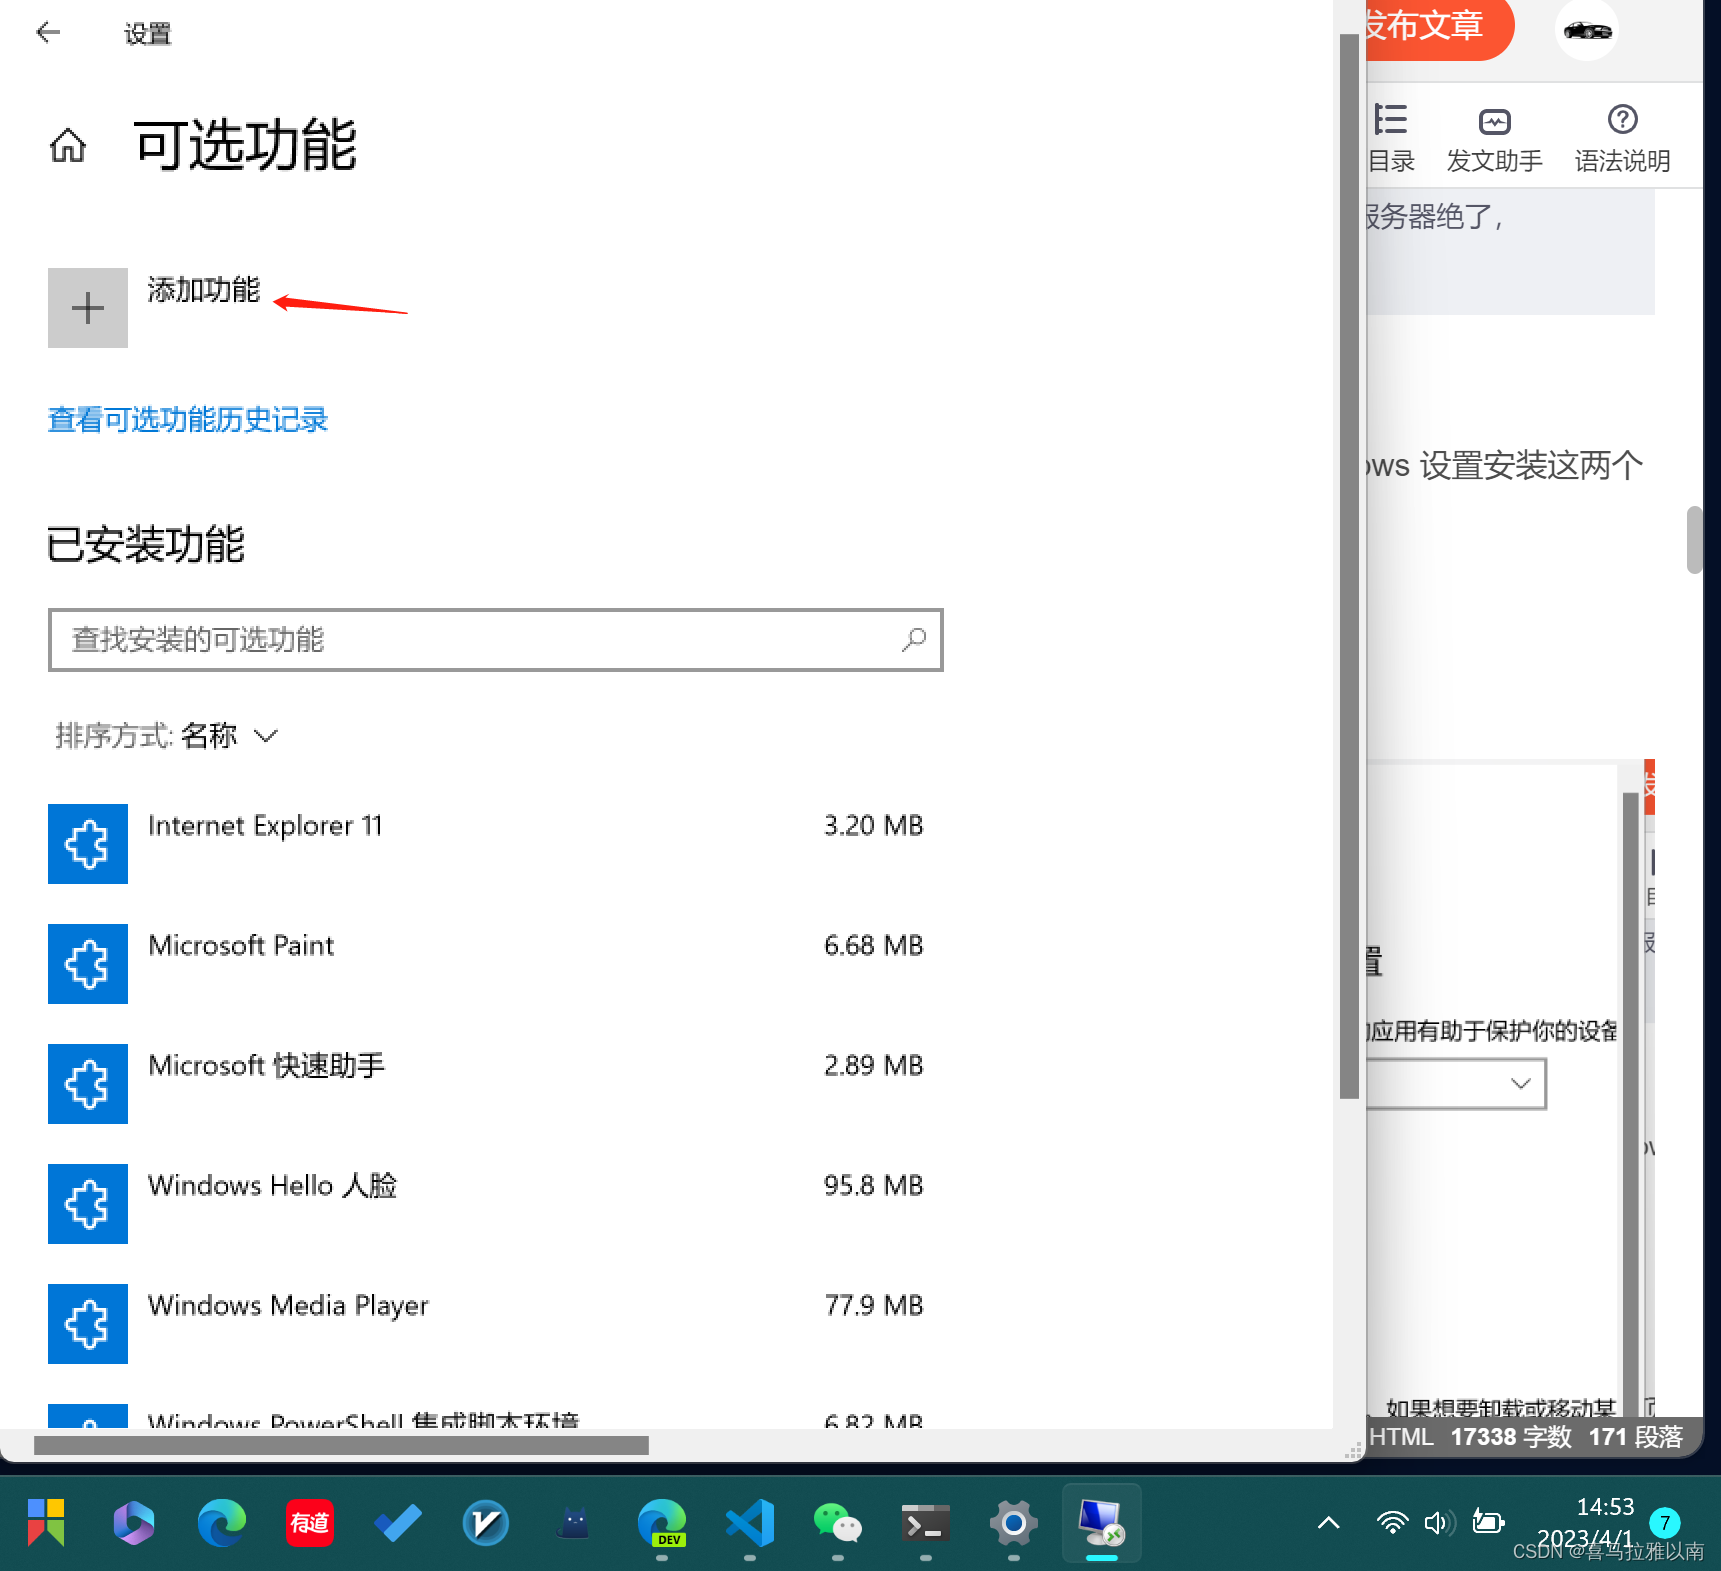Open the round V app icon on taskbar
Image resolution: width=1721 pixels, height=1571 pixels.
tap(486, 1523)
